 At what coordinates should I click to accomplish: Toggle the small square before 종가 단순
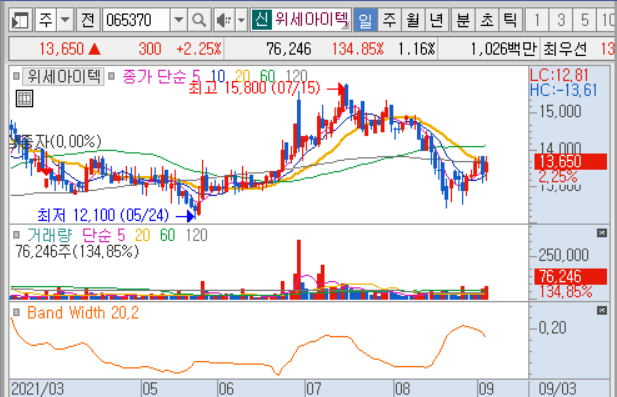[x=111, y=76]
